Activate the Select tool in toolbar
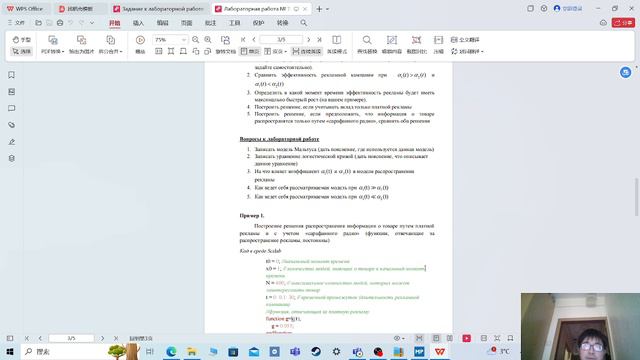Screen dimensions: 640x360 (22, 51)
